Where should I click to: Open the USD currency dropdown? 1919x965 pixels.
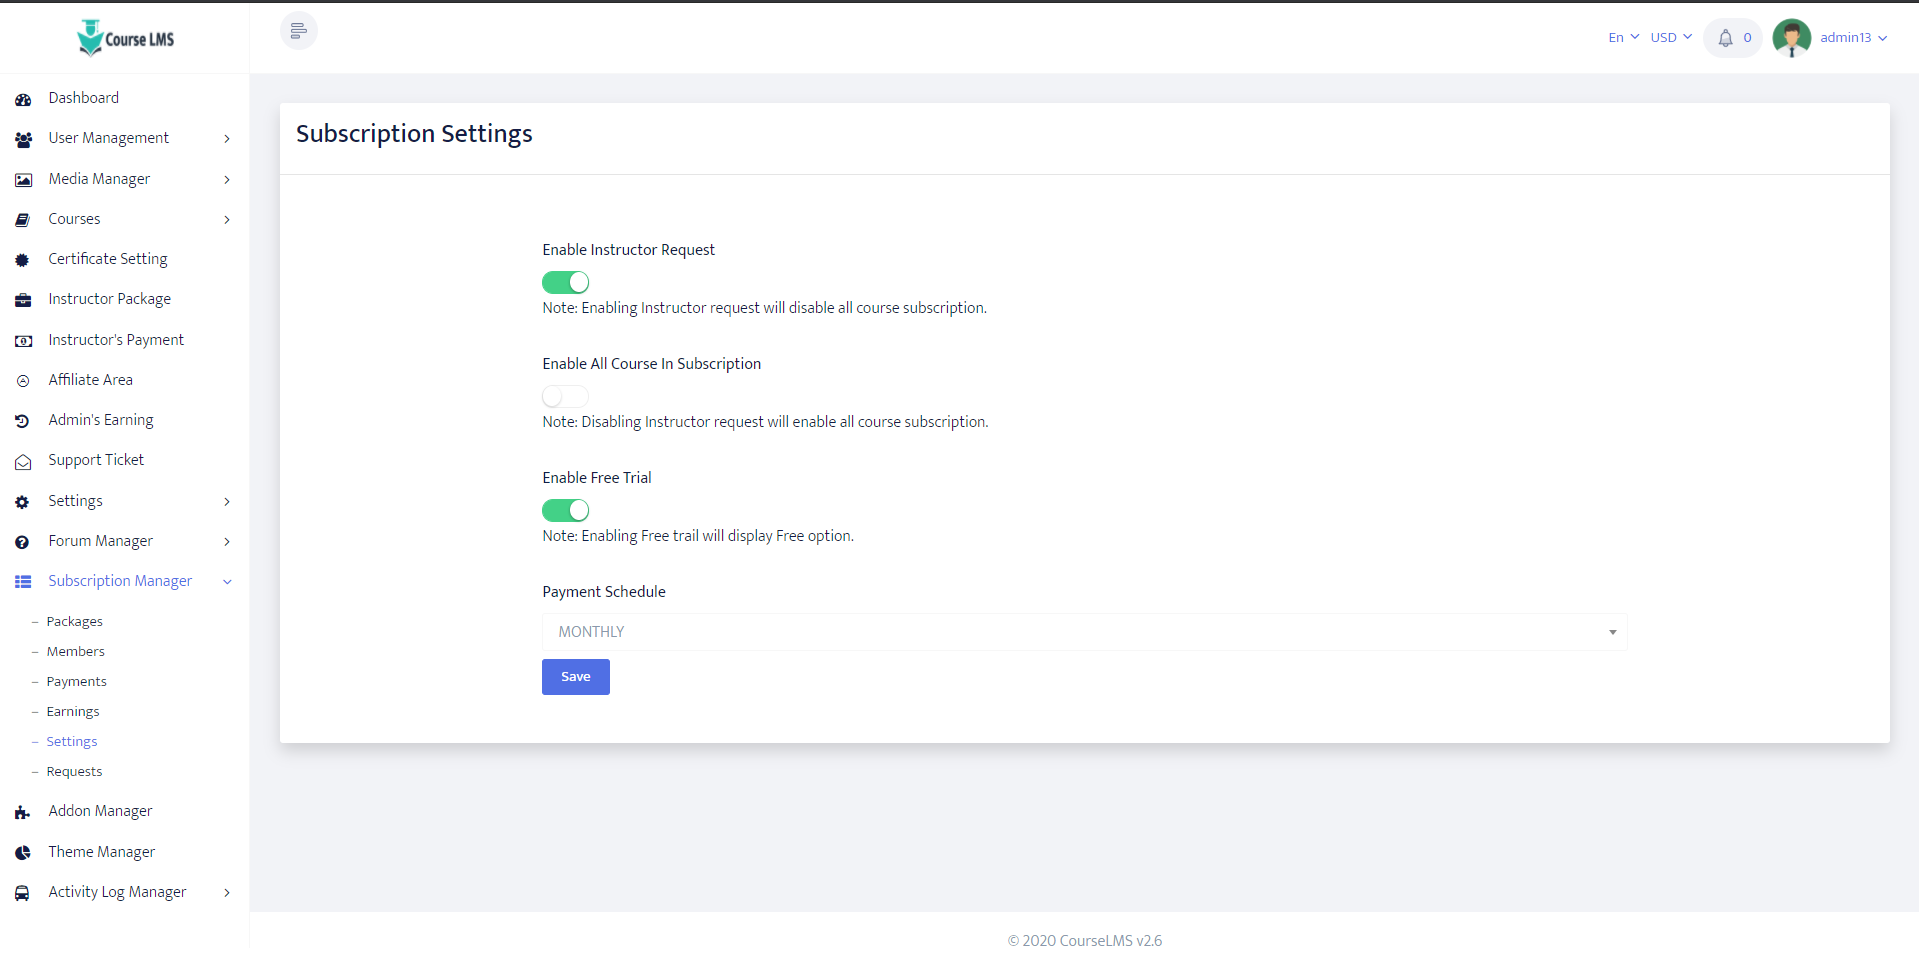(1670, 38)
